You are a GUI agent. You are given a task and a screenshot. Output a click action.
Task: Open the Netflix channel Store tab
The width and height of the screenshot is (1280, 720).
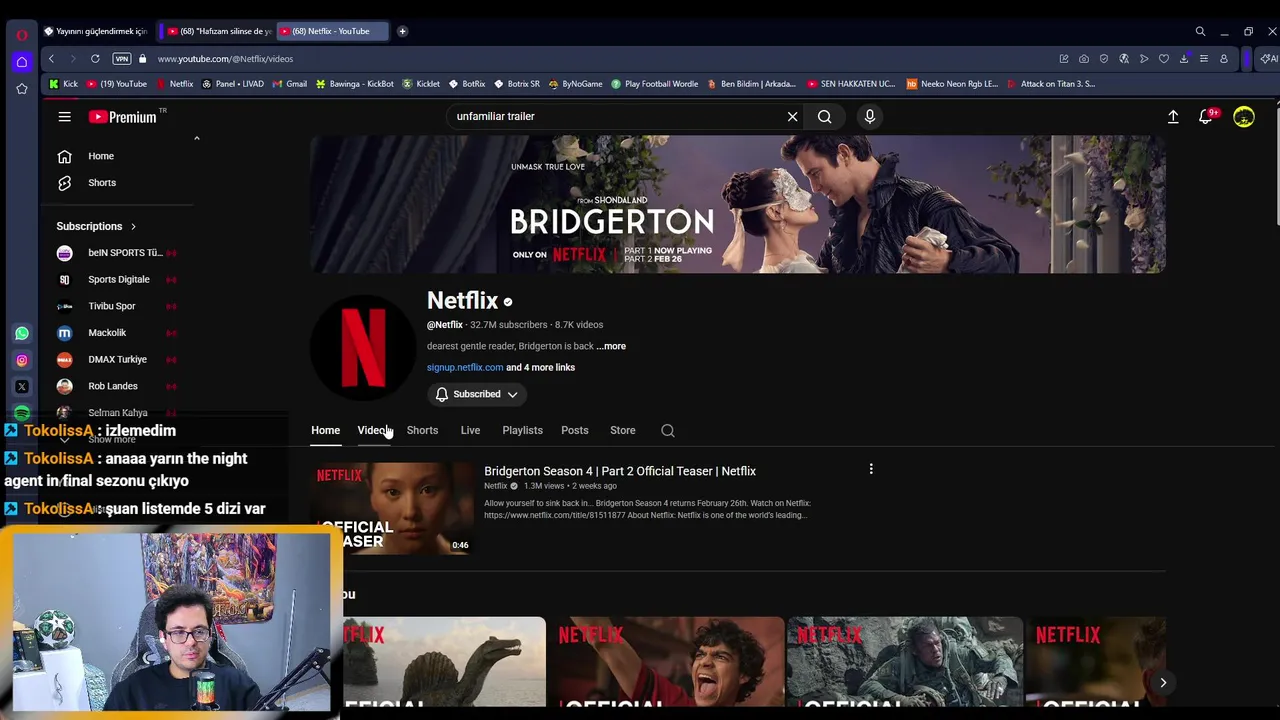[x=623, y=431]
